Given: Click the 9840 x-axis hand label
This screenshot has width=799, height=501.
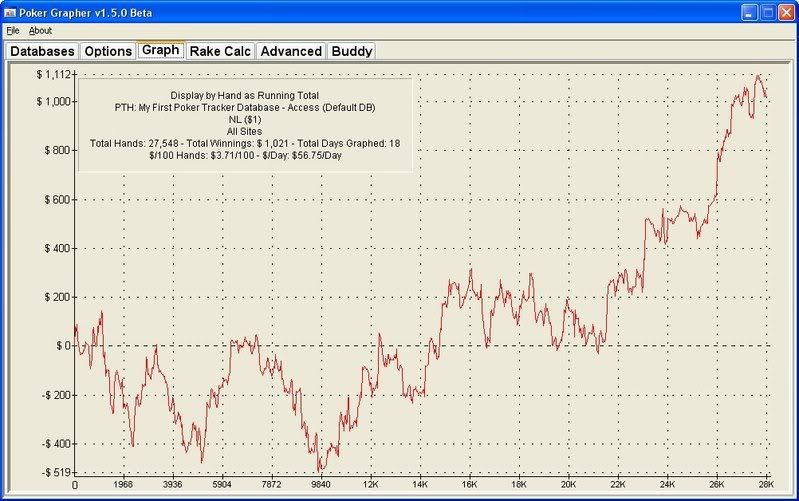Looking at the screenshot, I should (320, 486).
